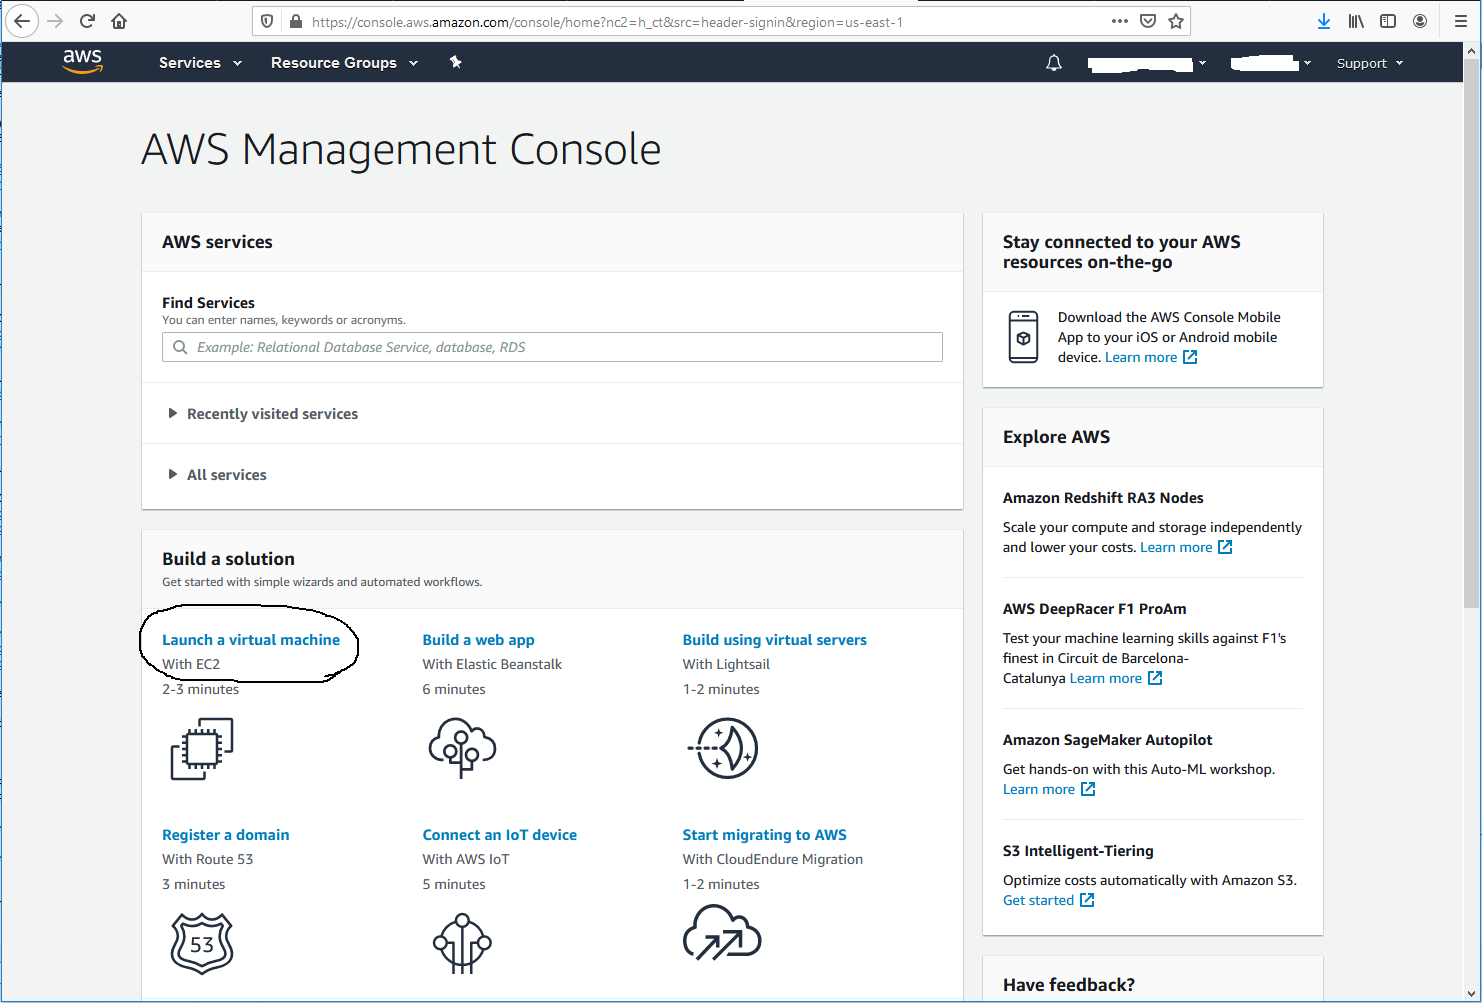Click the 'Amazon SageMaker Autopilot' heading
Viewport: 1482px width, 1003px height.
point(1107,740)
